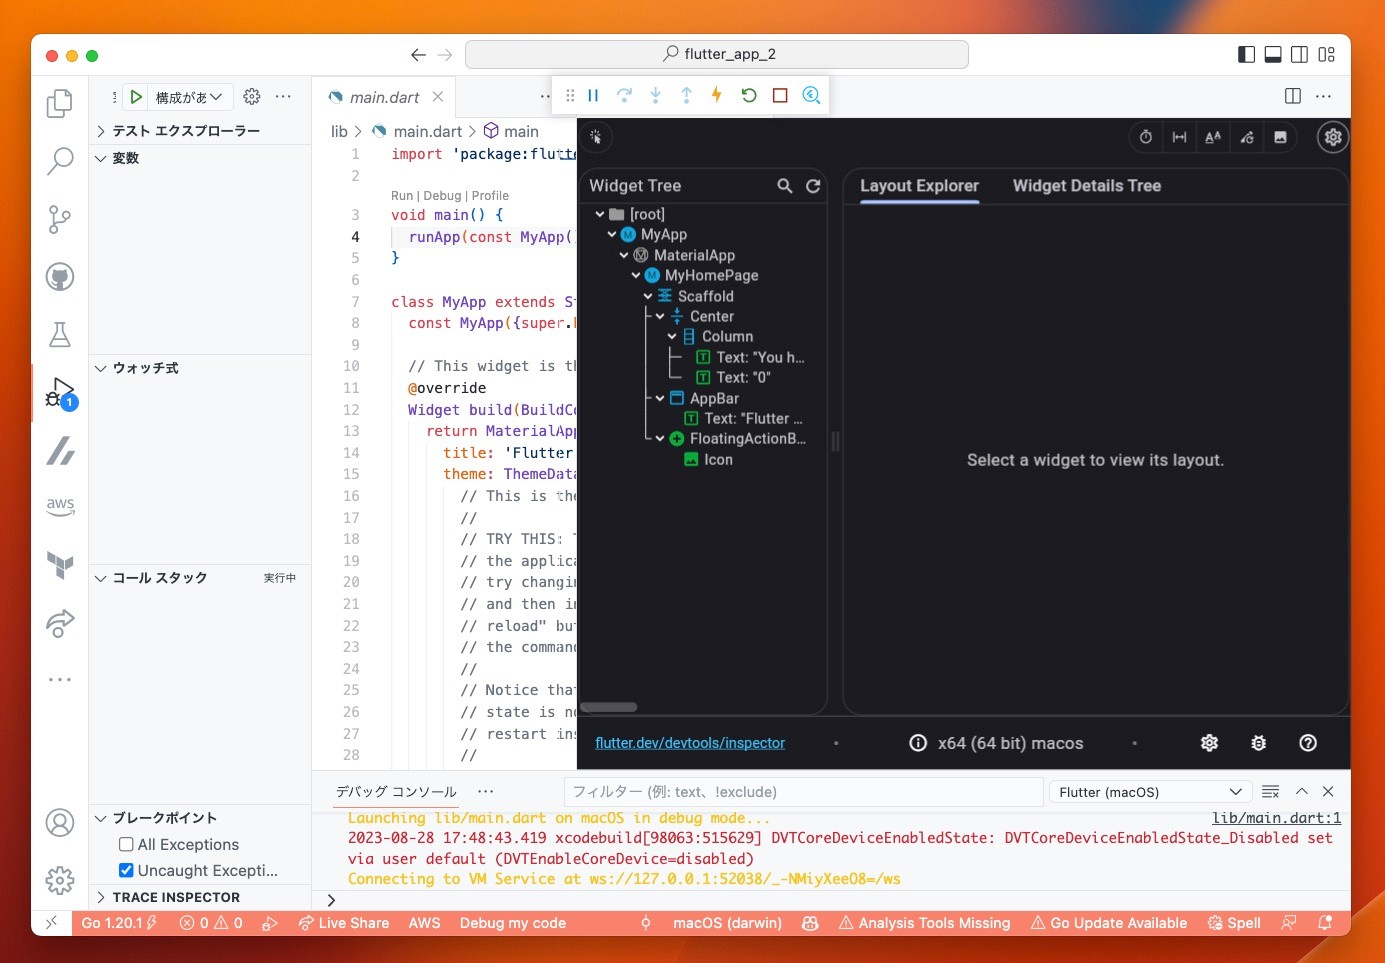This screenshot has width=1385, height=963.
Task: Pause debugging from the debug toolbar
Action: click(593, 95)
